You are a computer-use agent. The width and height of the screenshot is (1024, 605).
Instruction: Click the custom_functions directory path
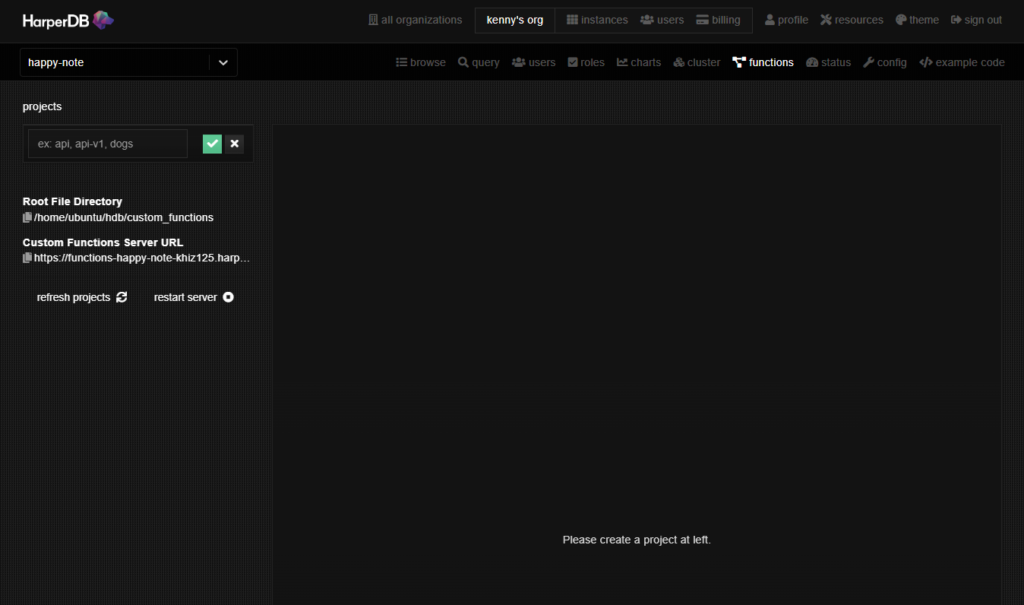click(x=123, y=218)
